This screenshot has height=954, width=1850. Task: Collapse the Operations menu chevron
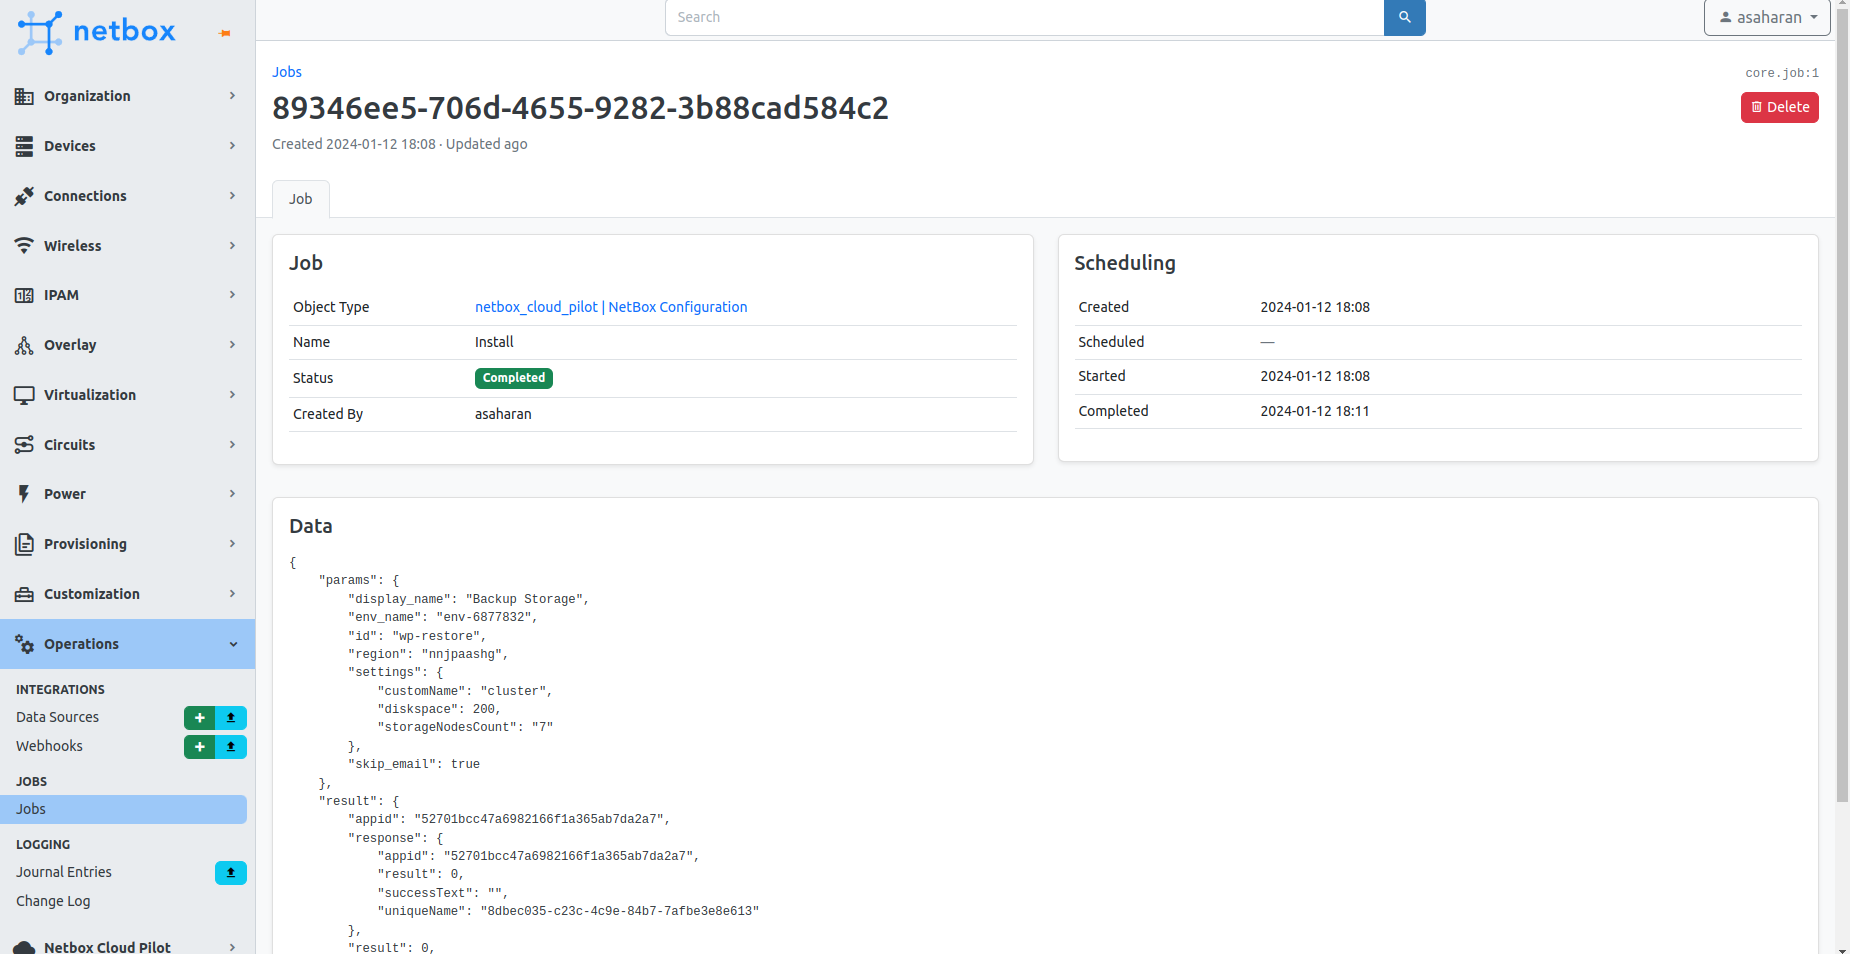click(233, 644)
